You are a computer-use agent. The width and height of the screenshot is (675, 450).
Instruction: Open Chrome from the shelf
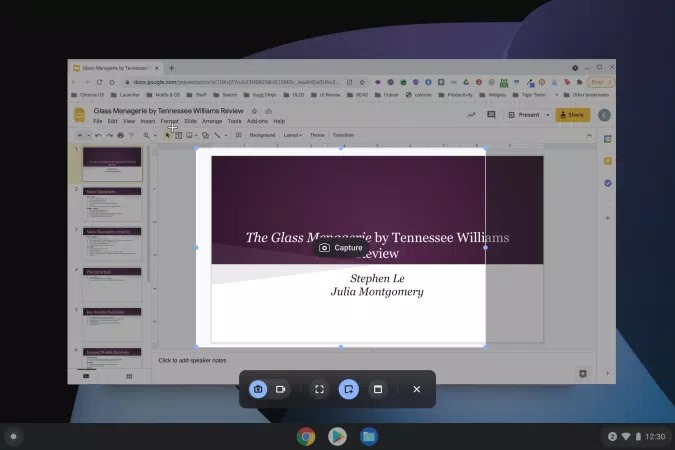tap(306, 436)
